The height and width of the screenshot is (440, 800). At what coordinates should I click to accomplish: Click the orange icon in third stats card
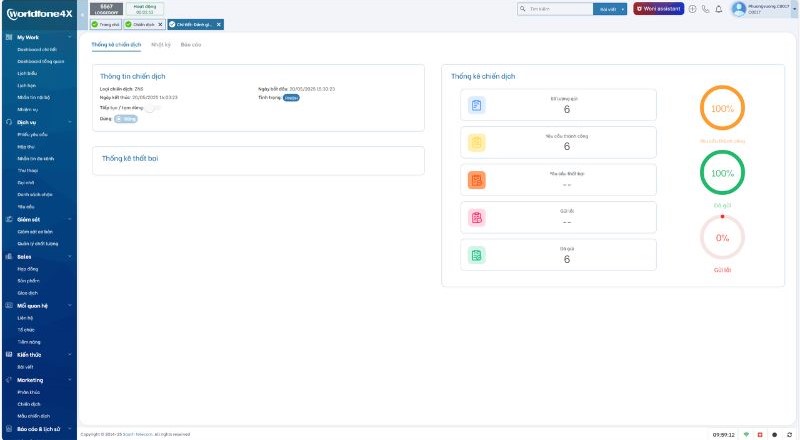tap(477, 180)
